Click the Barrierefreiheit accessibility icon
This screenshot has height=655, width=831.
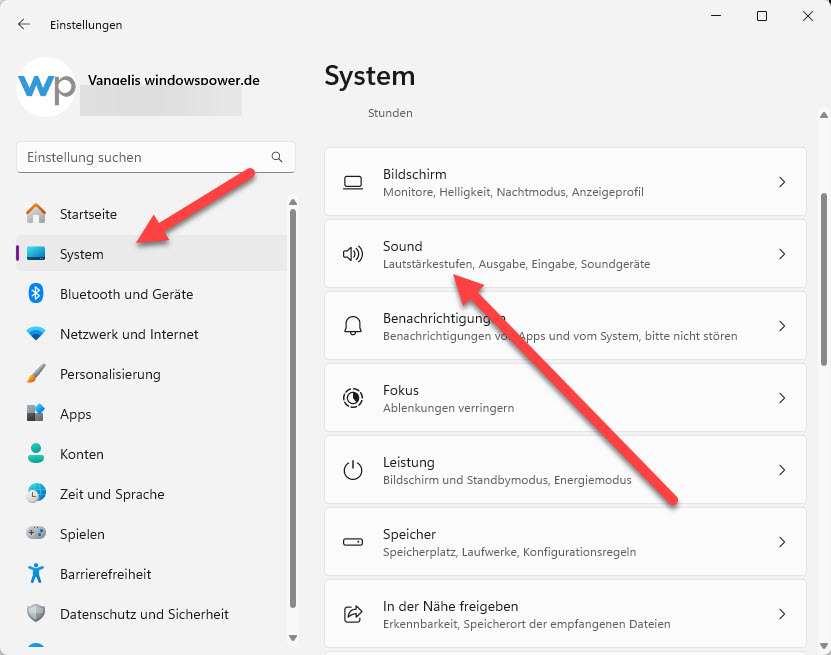(36, 573)
